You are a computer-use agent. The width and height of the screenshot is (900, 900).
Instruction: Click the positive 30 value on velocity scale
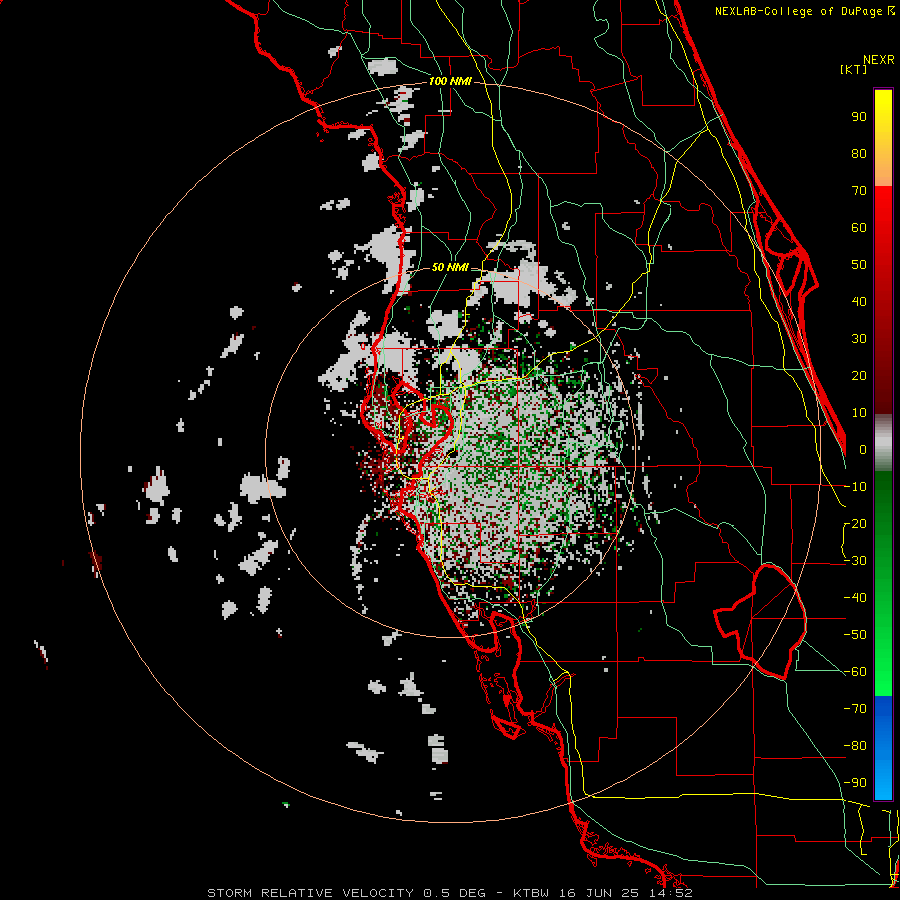(x=859, y=339)
